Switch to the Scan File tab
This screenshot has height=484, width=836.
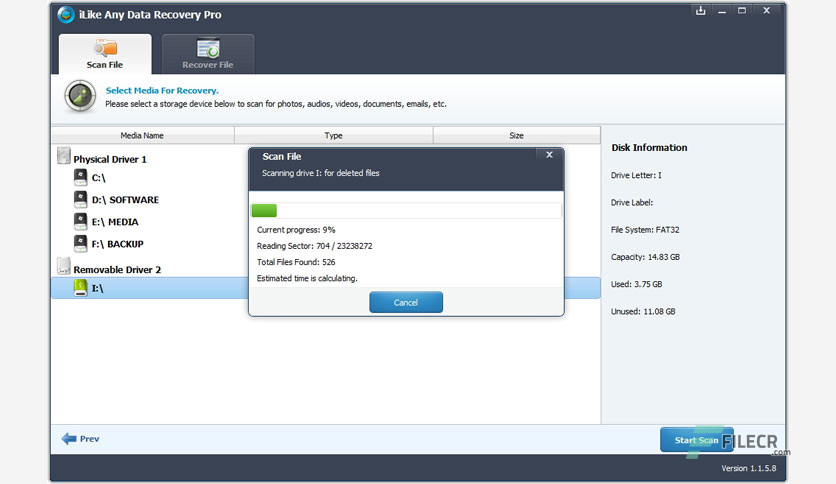click(105, 54)
